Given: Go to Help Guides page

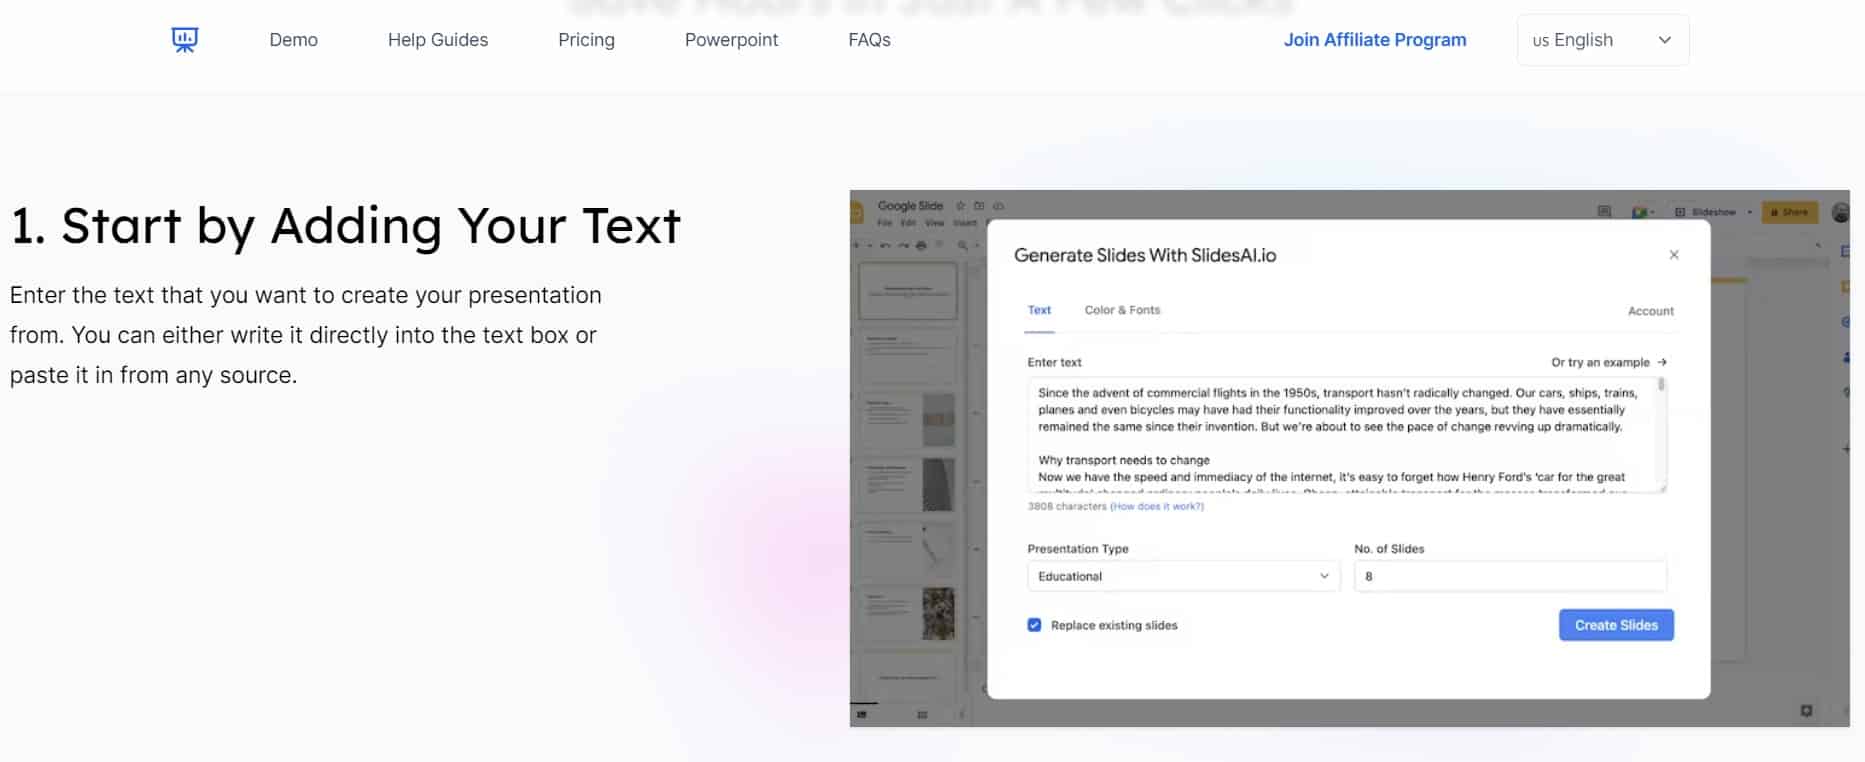Looking at the screenshot, I should (438, 40).
